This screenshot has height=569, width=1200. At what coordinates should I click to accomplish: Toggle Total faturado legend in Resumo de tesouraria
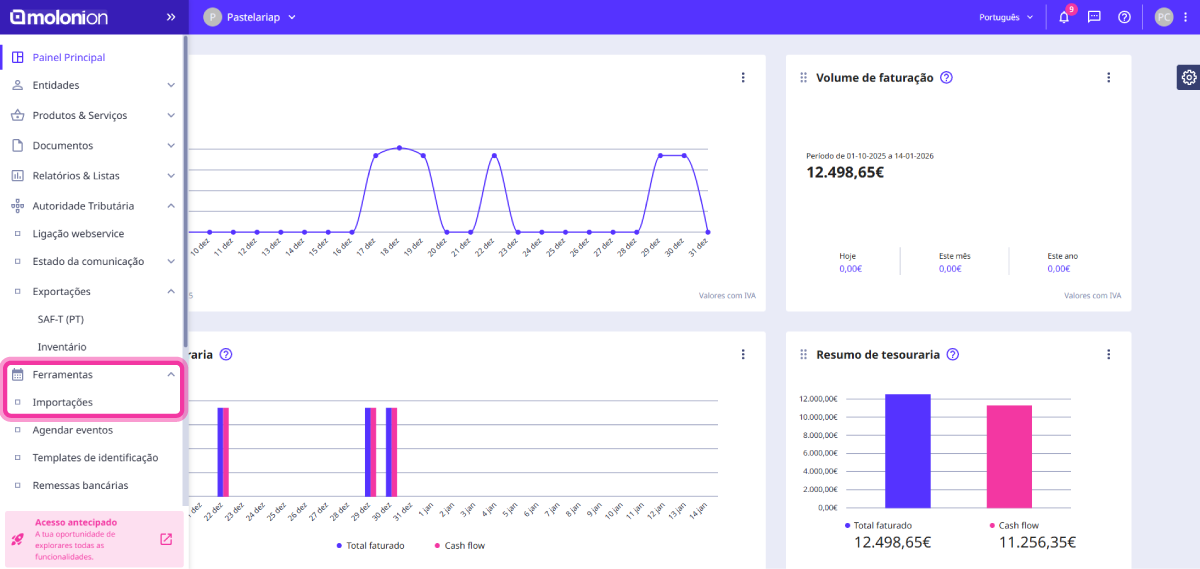(879, 525)
